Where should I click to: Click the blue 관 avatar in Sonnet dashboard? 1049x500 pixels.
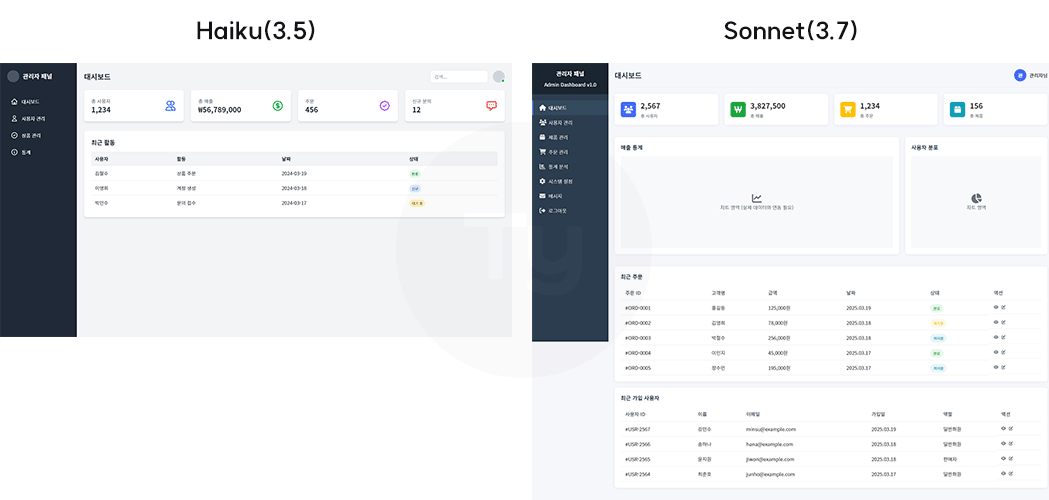[1020, 76]
